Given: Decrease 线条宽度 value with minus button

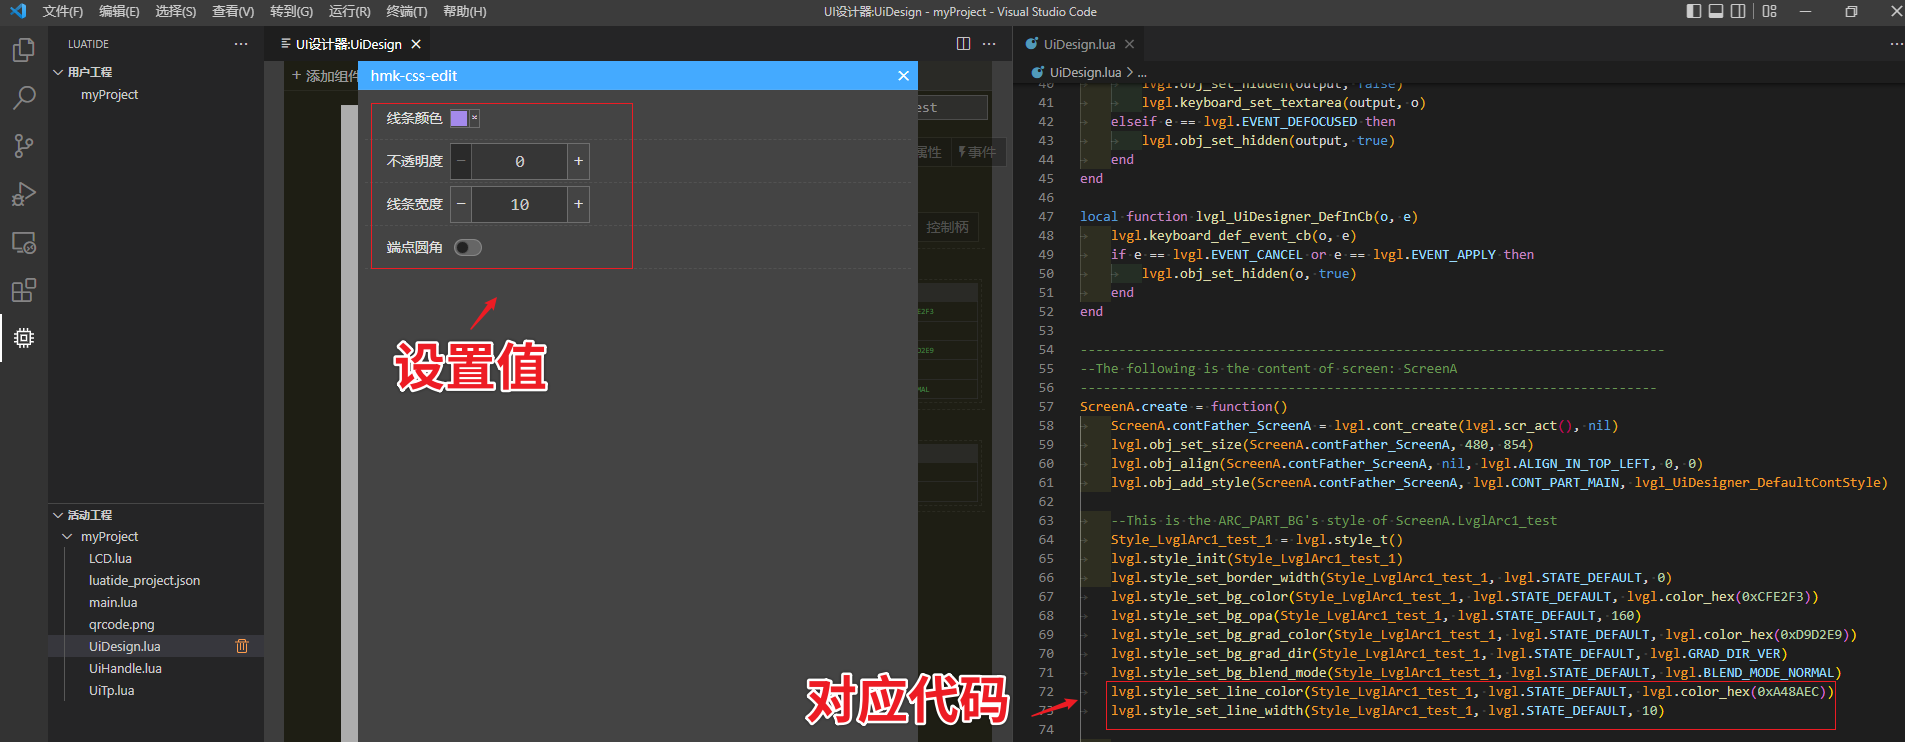Looking at the screenshot, I should point(461,204).
